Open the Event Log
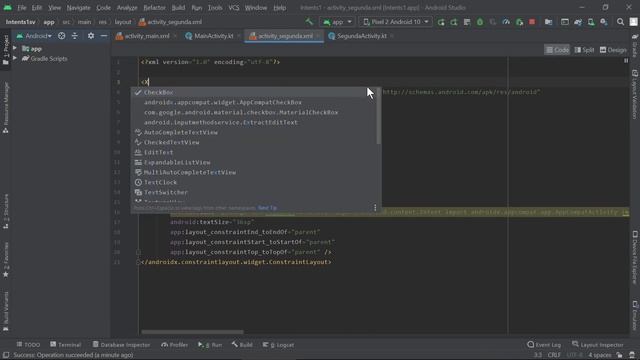The width and height of the screenshot is (640, 360). 544,345
